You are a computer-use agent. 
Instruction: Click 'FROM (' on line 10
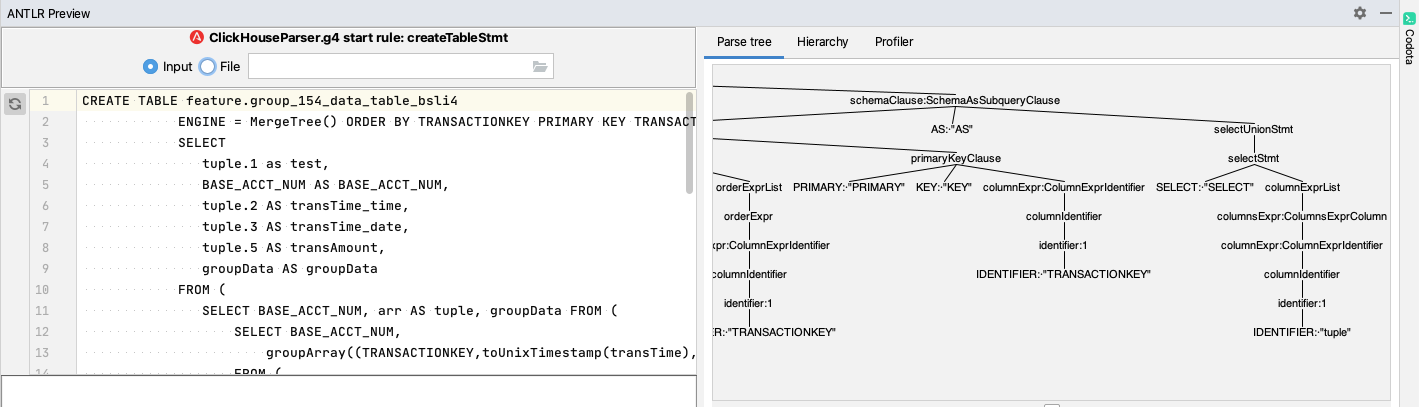[x=202, y=290]
